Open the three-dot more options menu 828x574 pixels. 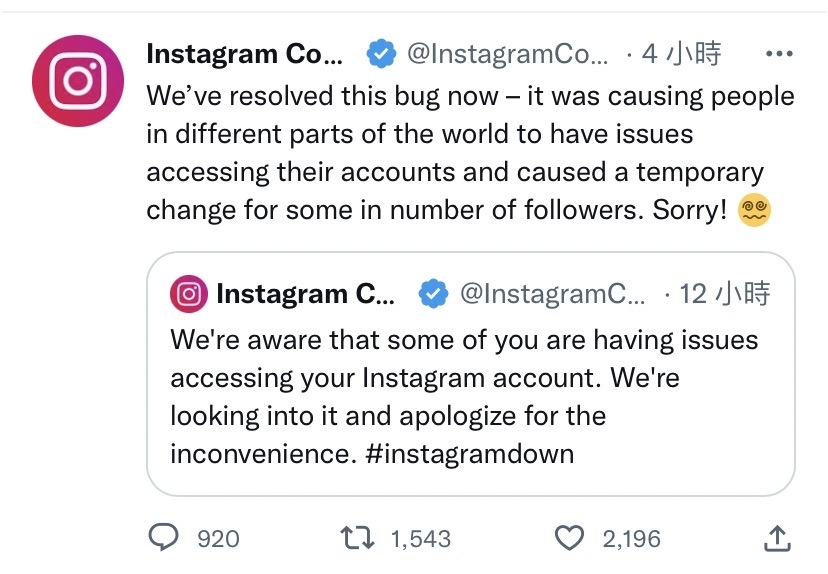(x=777, y=54)
